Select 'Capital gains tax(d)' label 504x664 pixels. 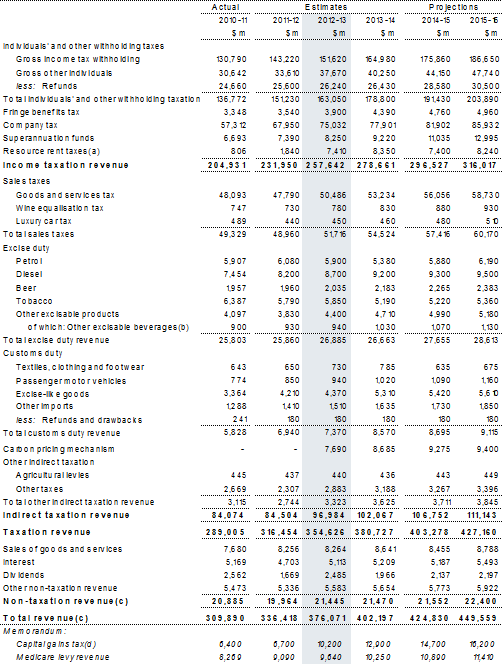point(56,645)
